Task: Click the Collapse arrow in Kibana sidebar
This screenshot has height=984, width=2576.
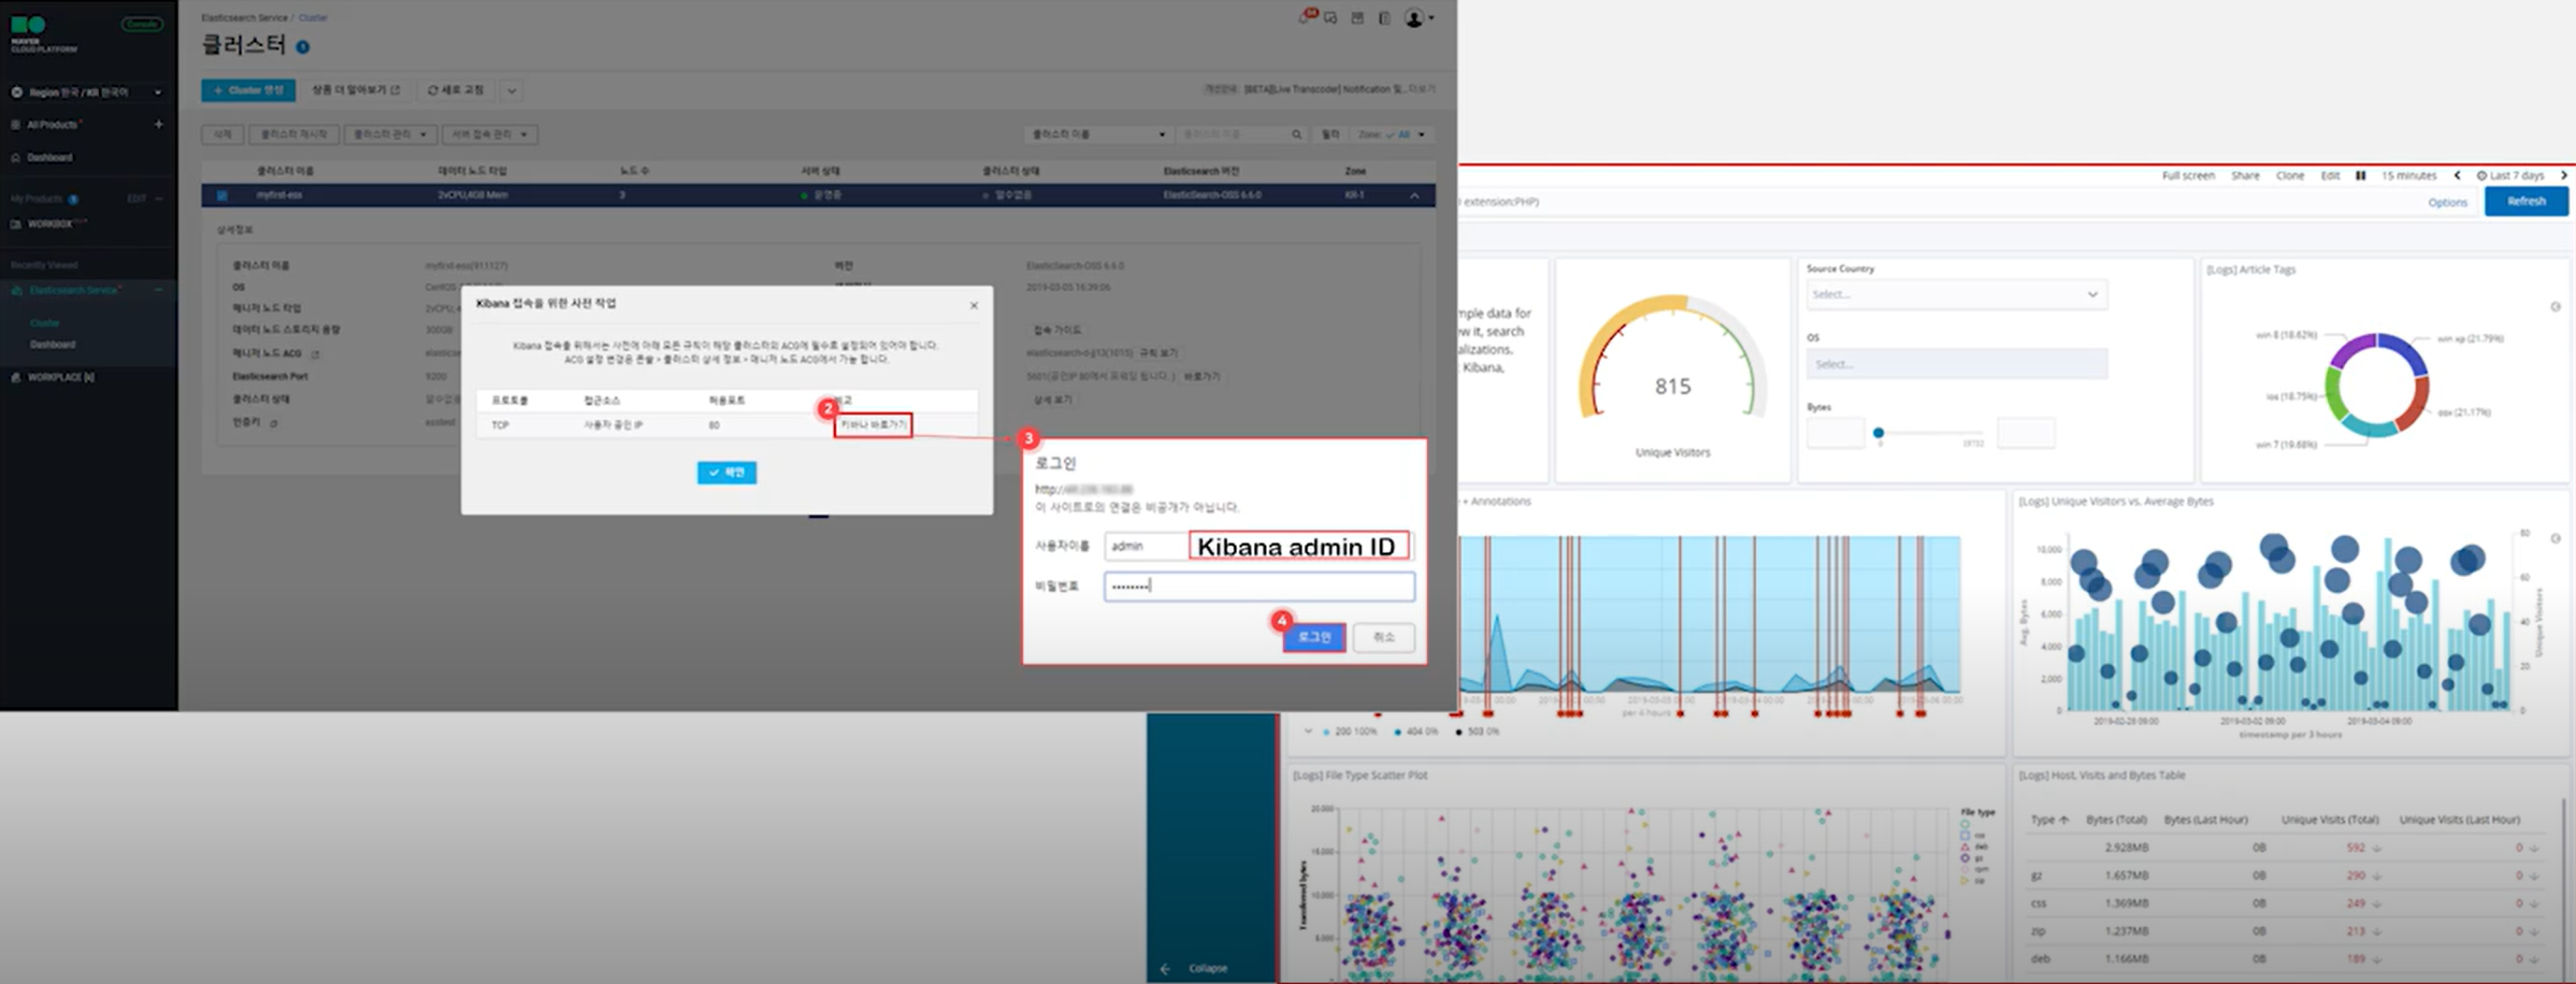Action: coord(1165,968)
